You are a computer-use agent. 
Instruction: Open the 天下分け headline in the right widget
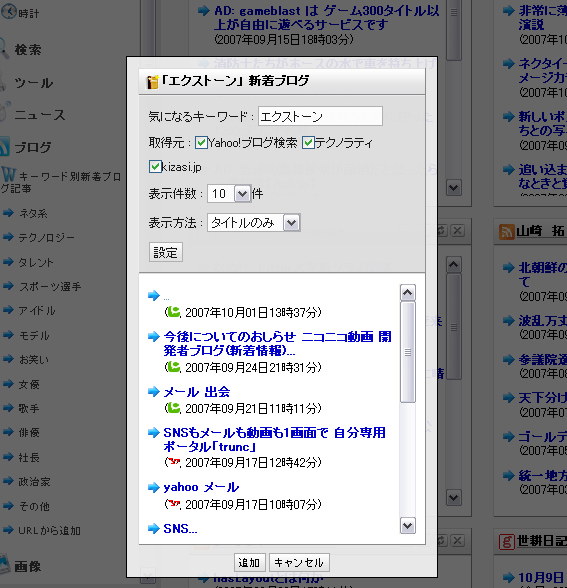pyautogui.click(x=543, y=398)
